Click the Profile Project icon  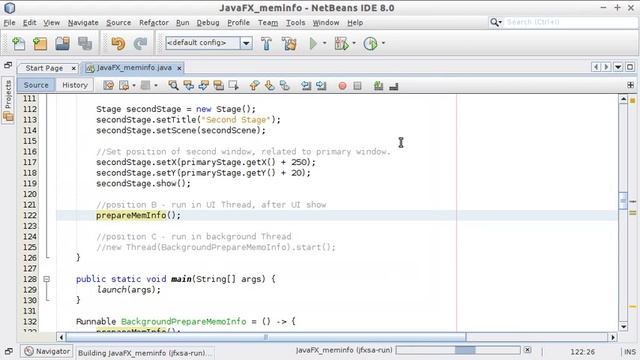coord(370,43)
